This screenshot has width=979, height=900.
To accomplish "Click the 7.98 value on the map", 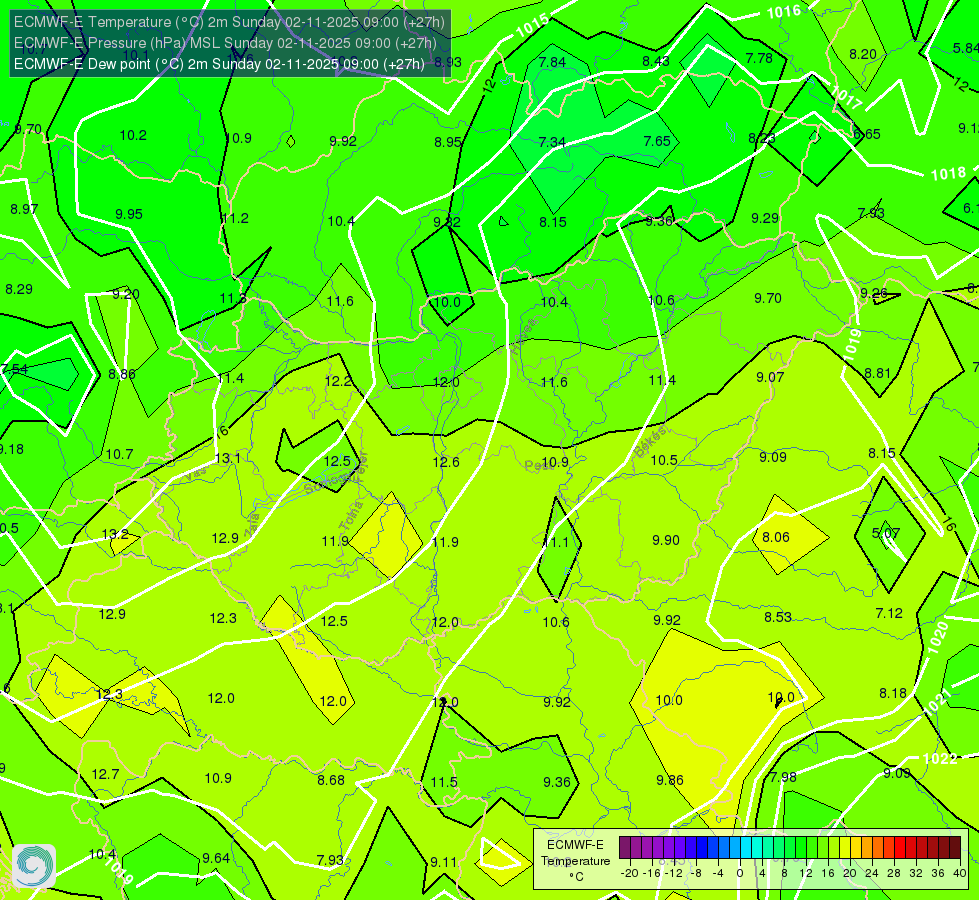I will (783, 776).
